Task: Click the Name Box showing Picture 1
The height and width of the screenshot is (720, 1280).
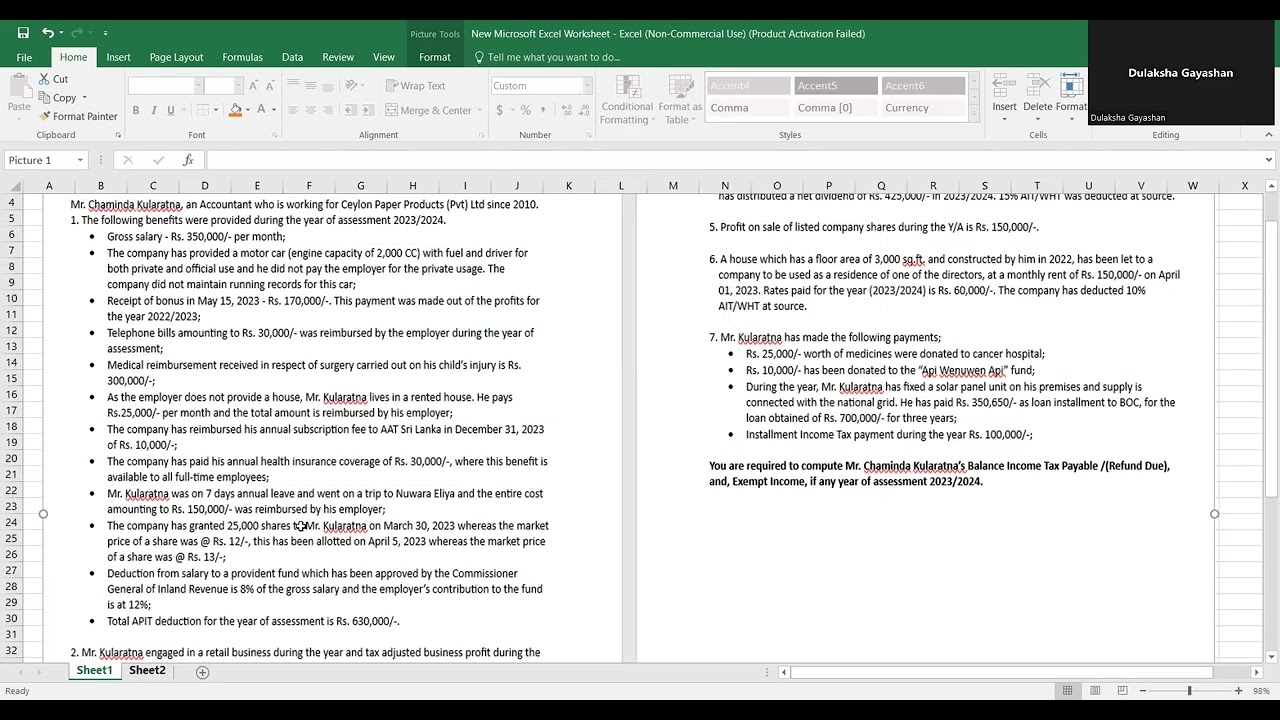Action: pyautogui.click(x=46, y=160)
